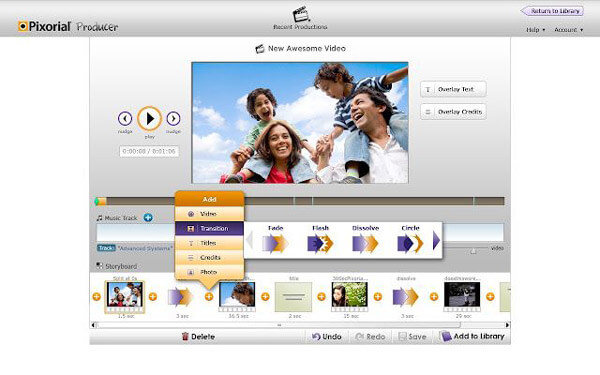The image size is (600, 375).
Task: Pick the Dissolve transition icon
Action: 365,244
